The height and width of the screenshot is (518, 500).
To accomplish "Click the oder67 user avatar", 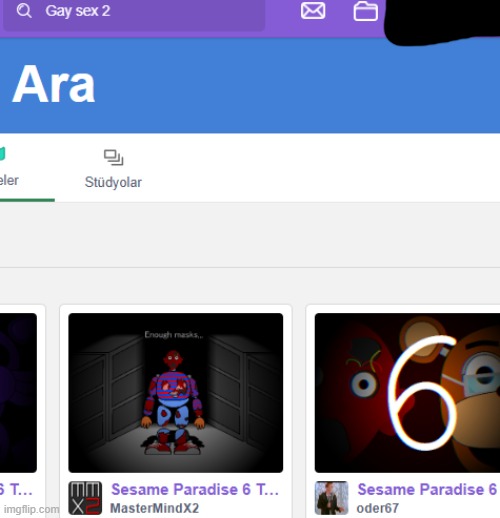I will coord(331,498).
